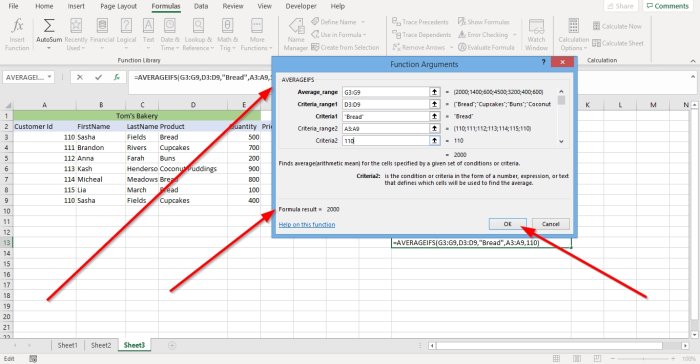The image size is (700, 364).
Task: Open Financial functions list
Action: point(102,35)
